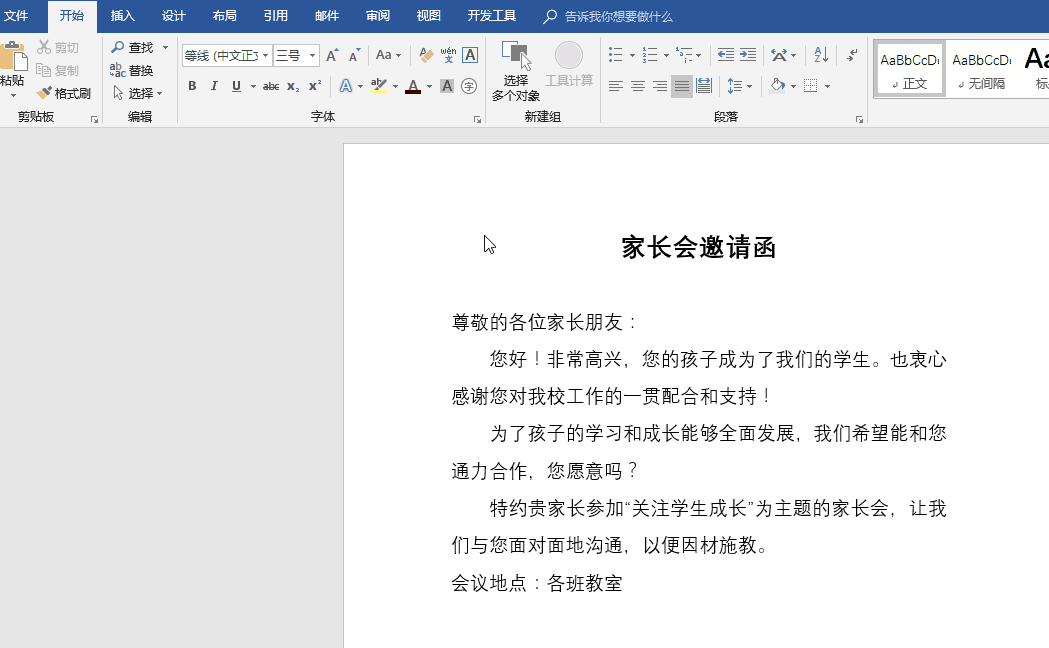Apply strikethrough to text
Viewport: 1049px width, 648px height.
272,86
